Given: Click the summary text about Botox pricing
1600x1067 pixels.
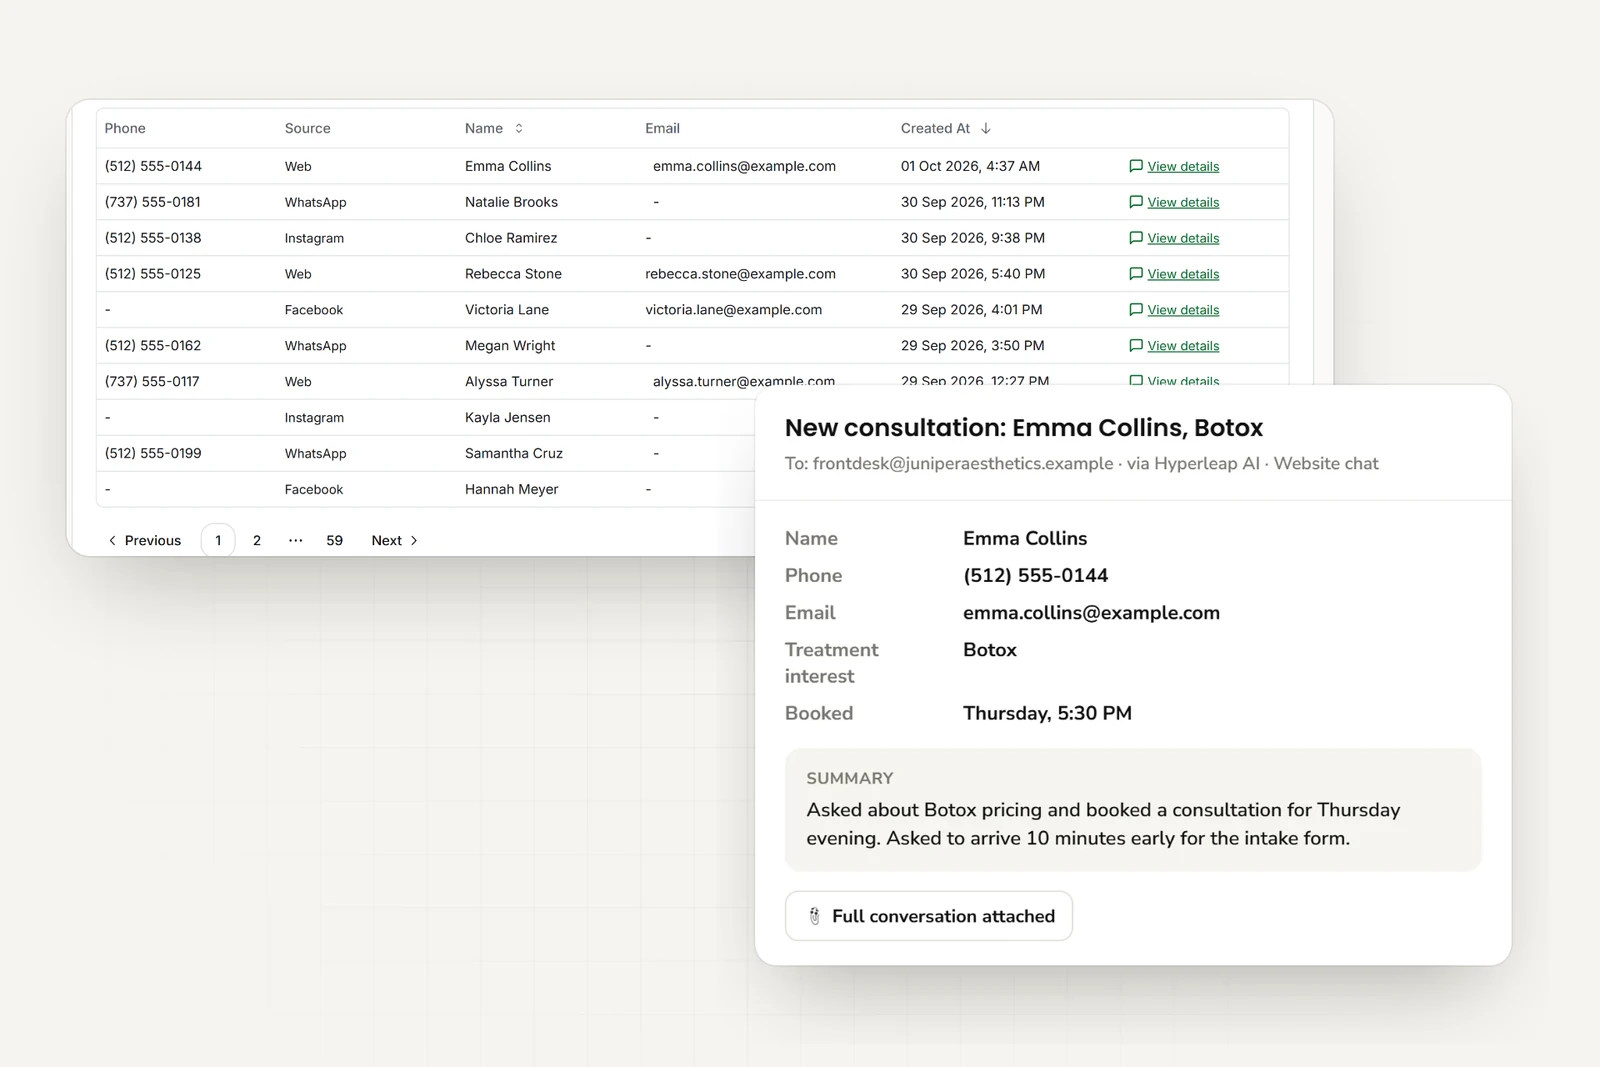Looking at the screenshot, I should (1103, 824).
